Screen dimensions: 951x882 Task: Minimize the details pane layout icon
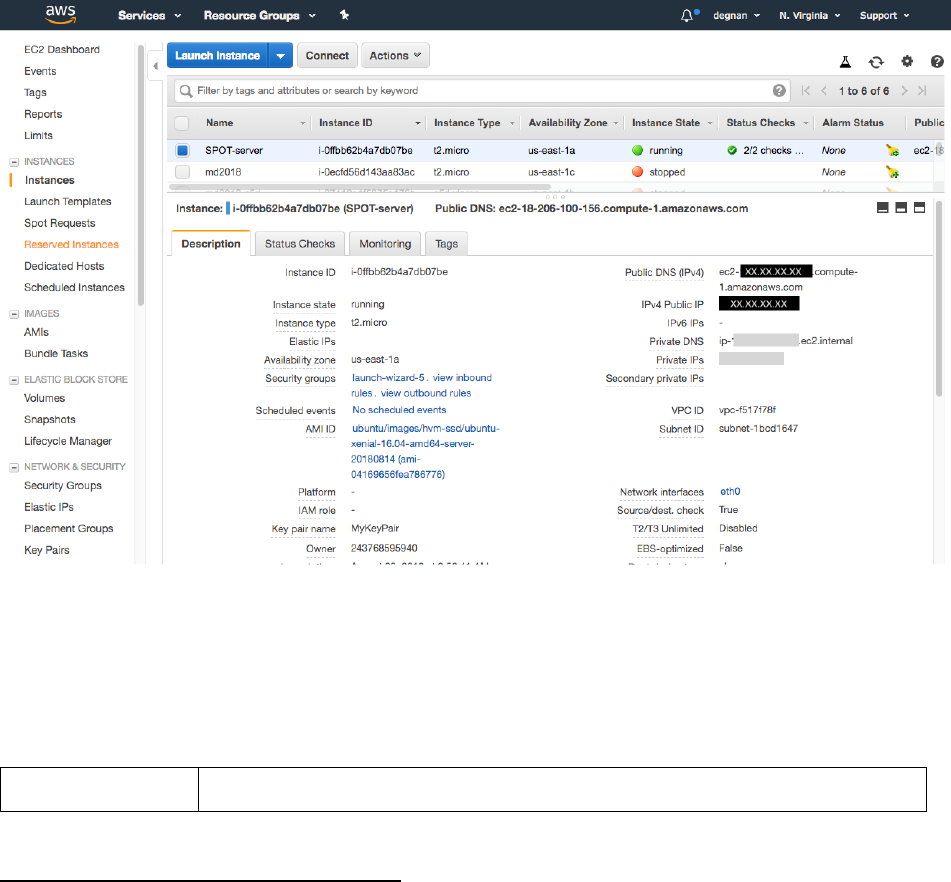pyautogui.click(x=882, y=207)
